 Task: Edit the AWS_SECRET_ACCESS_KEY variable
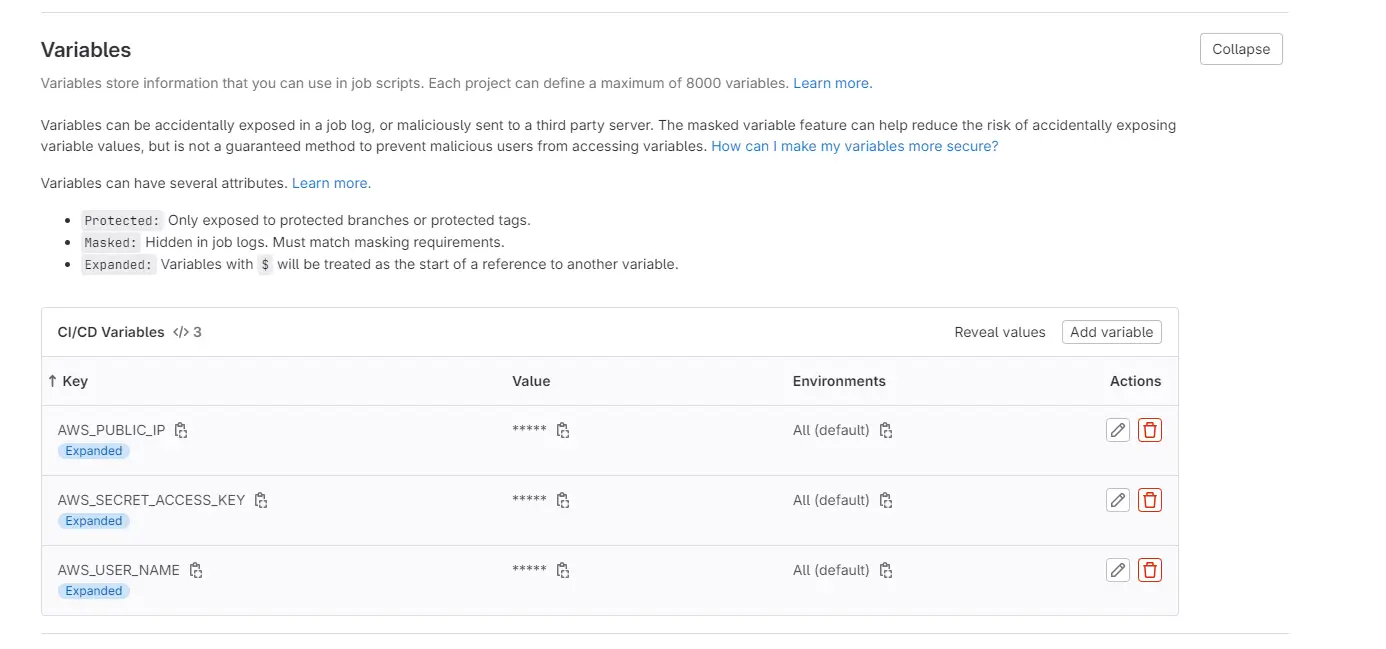coord(1117,499)
